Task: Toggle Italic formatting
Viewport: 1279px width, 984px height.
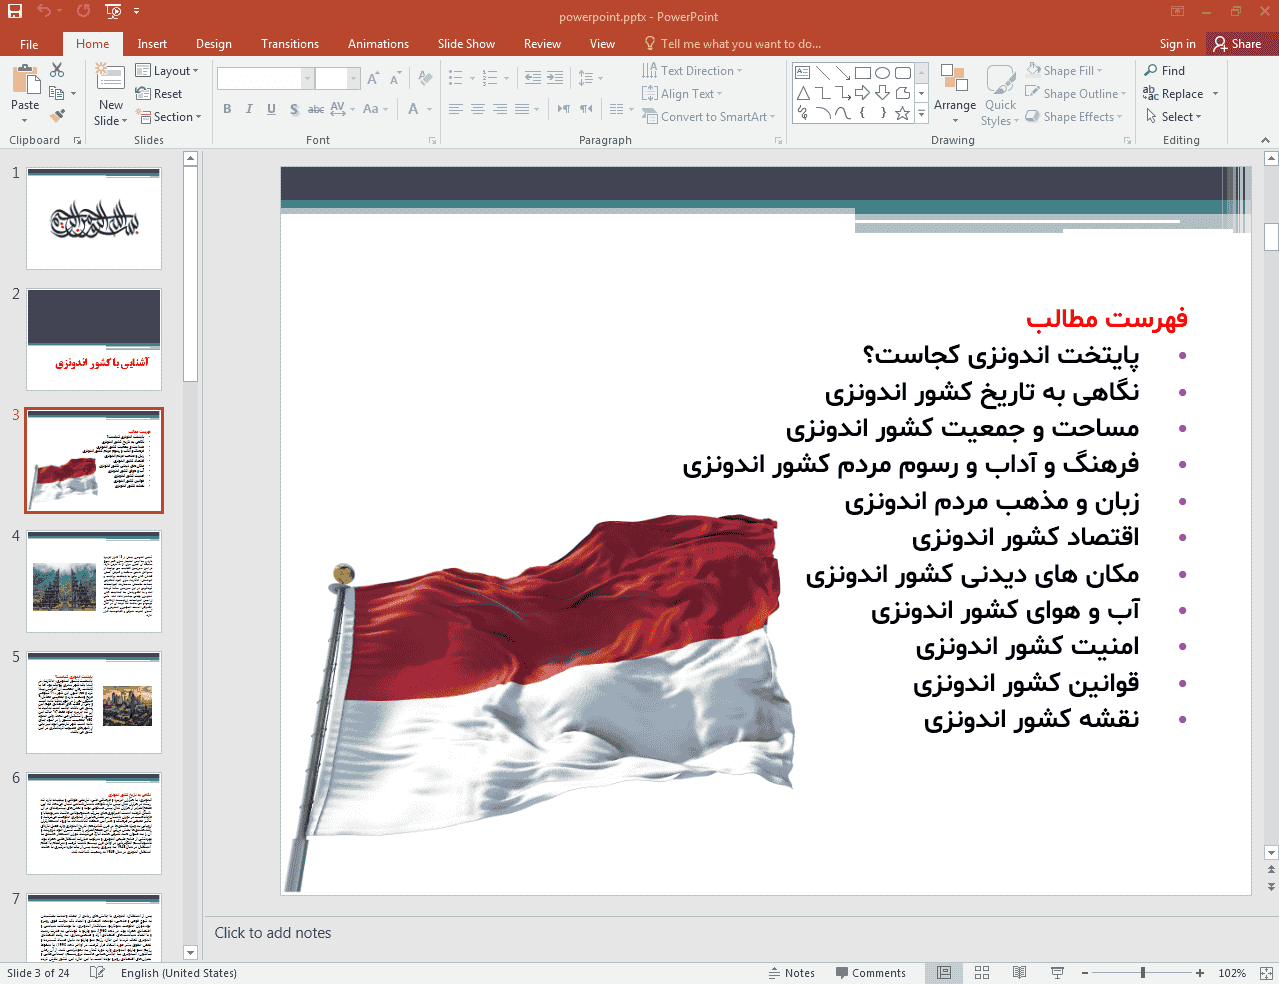Action: pos(249,109)
